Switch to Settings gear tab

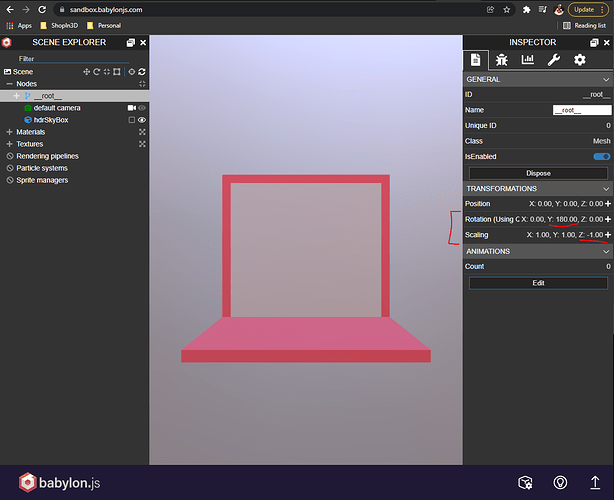click(x=580, y=60)
